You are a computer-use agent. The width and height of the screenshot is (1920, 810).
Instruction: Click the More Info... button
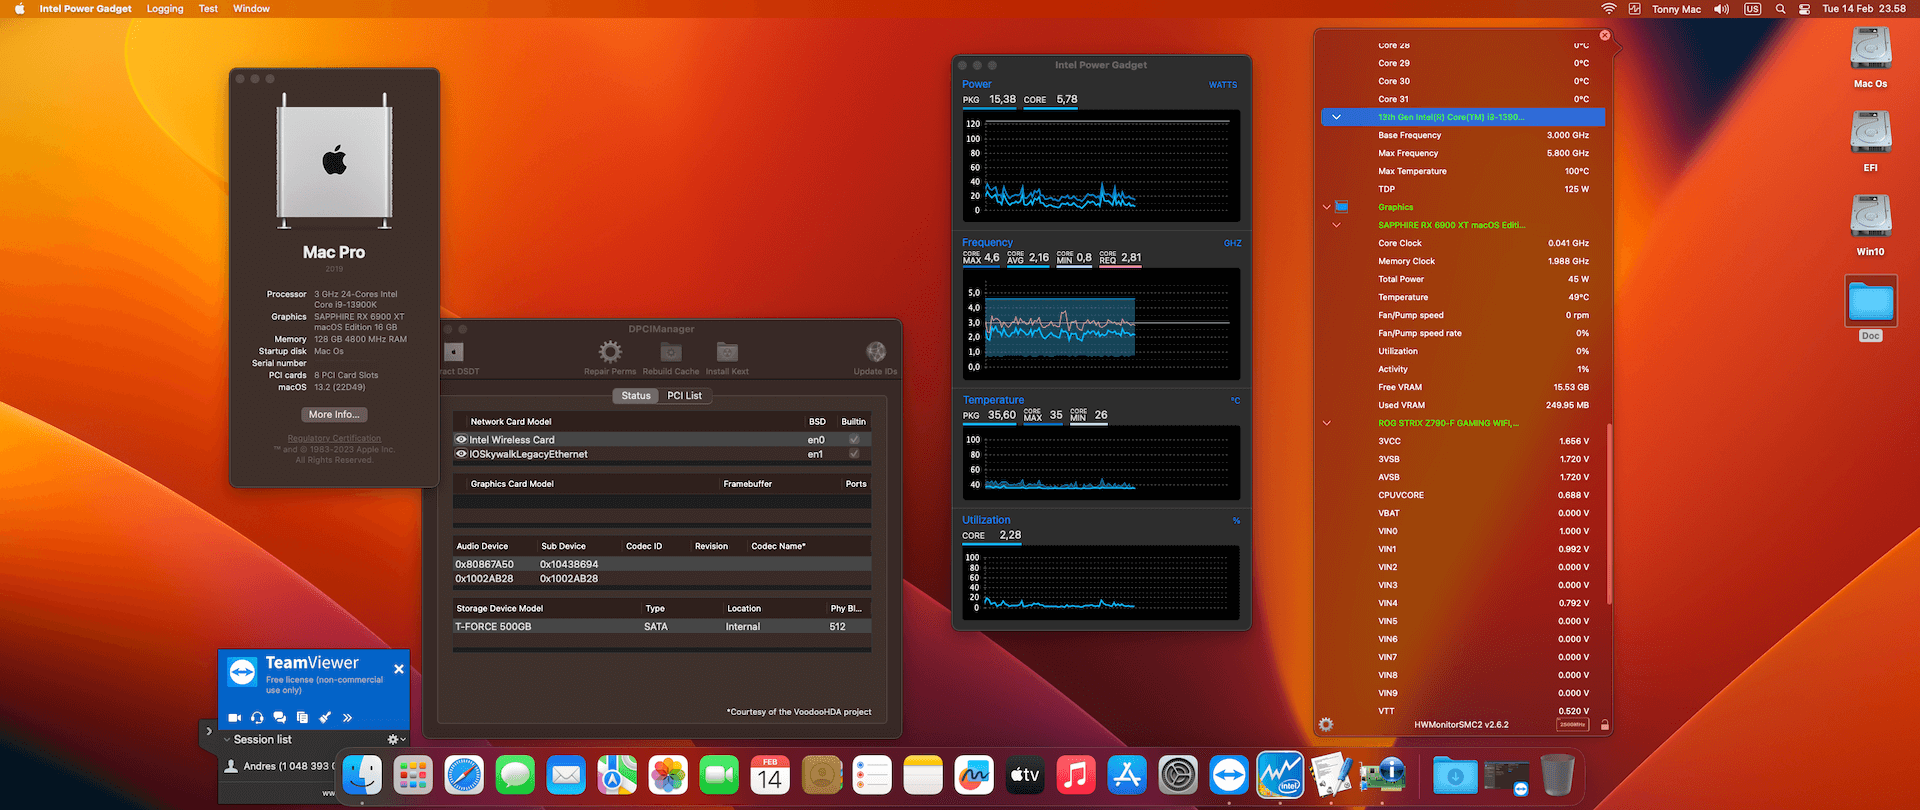334,415
